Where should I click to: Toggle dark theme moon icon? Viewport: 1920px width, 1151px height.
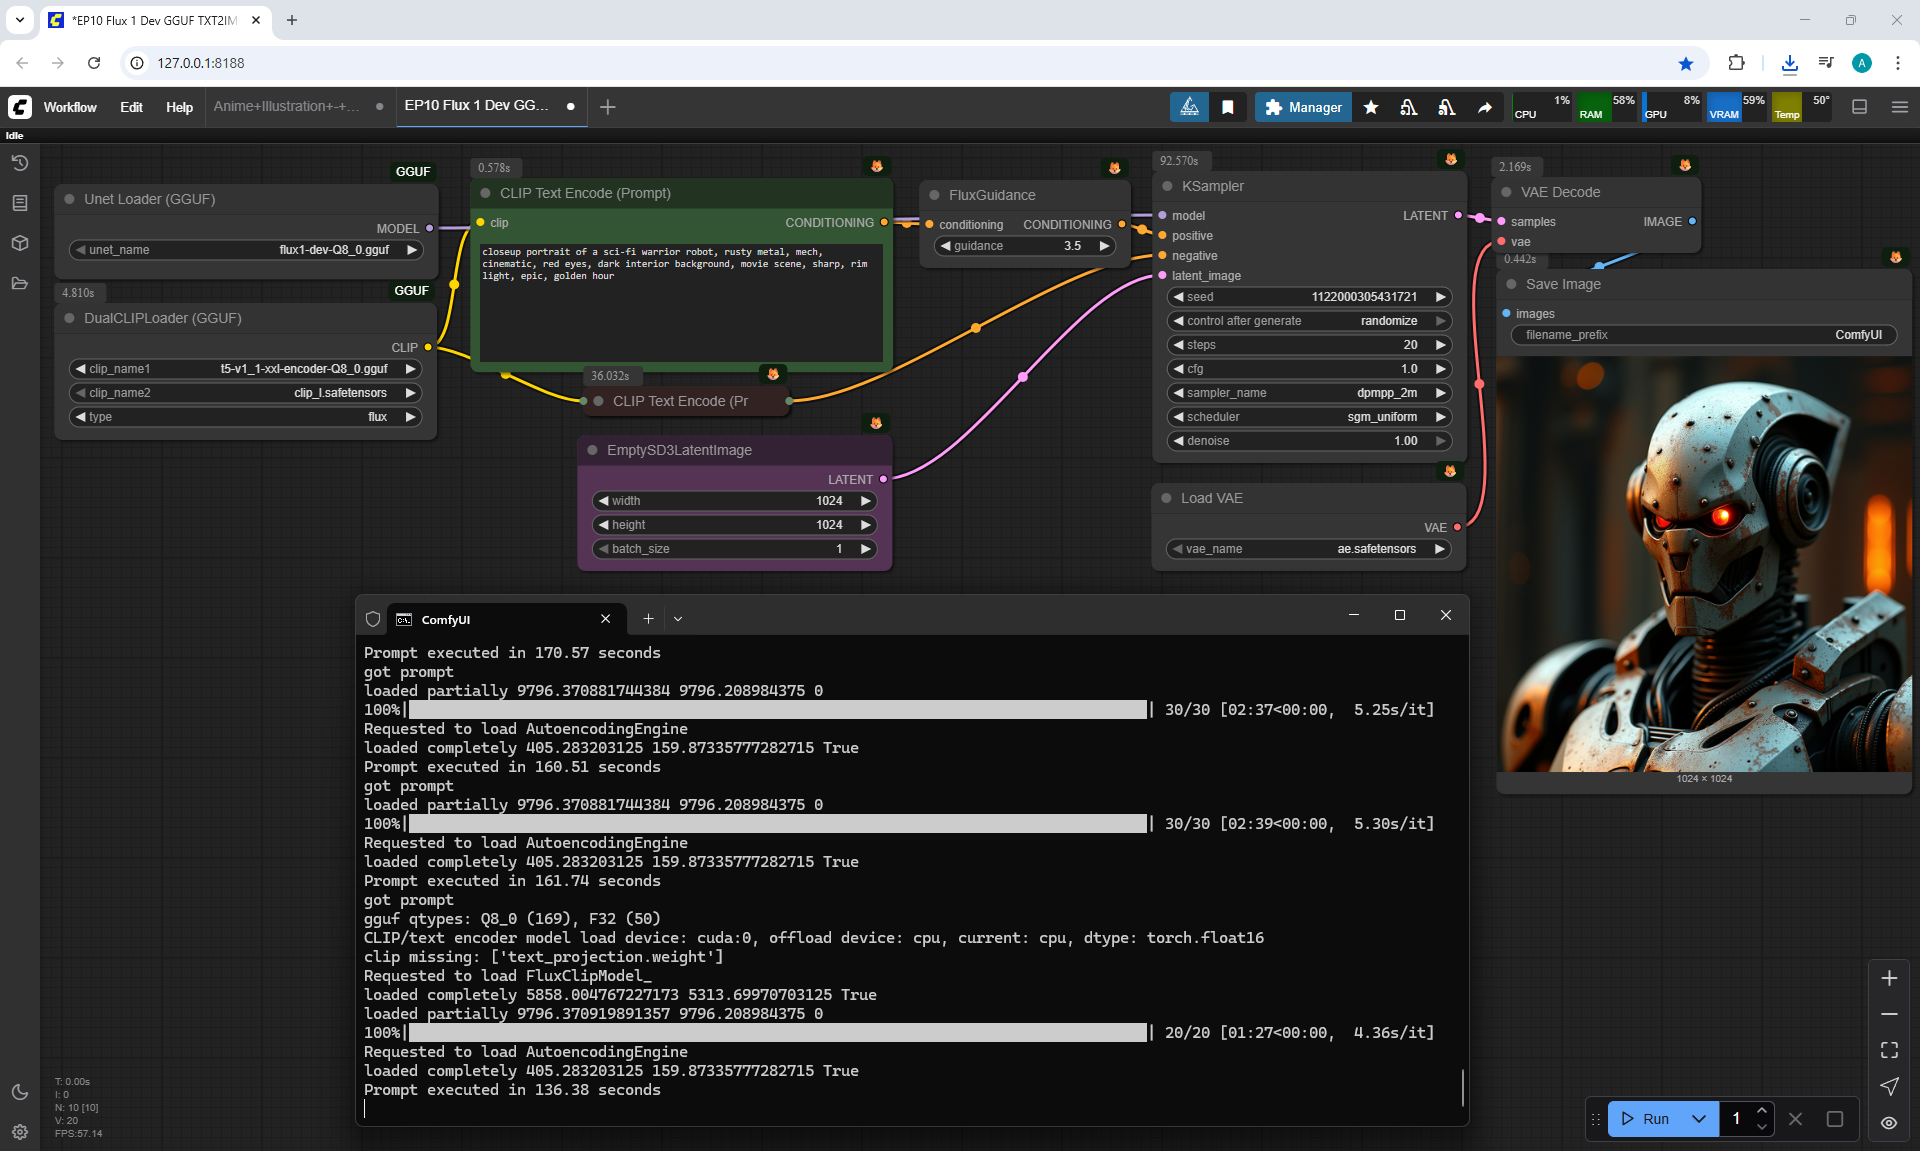[20, 1092]
